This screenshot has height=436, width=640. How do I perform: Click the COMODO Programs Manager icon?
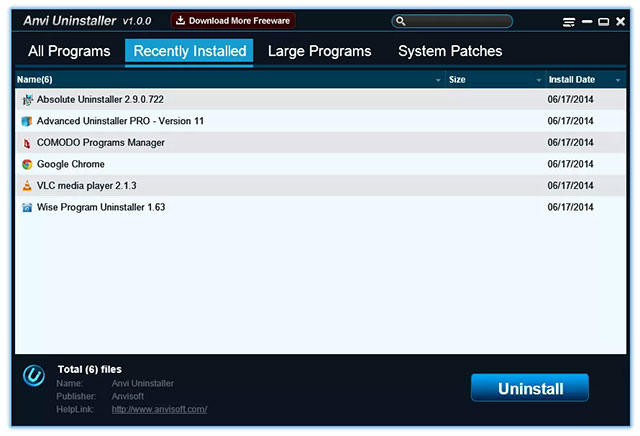click(27, 143)
